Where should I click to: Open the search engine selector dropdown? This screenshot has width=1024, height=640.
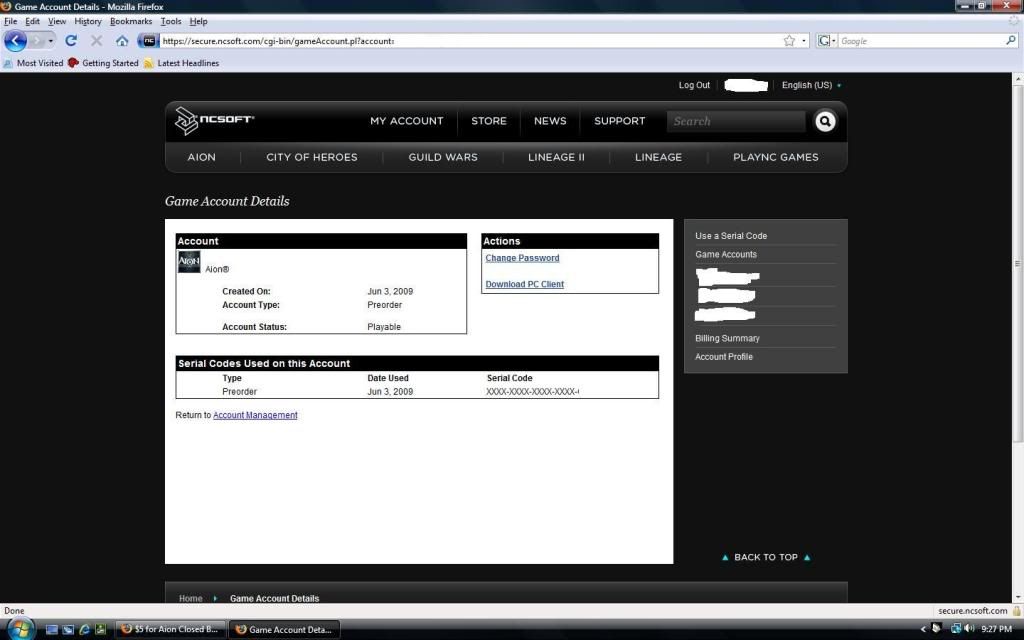point(827,41)
